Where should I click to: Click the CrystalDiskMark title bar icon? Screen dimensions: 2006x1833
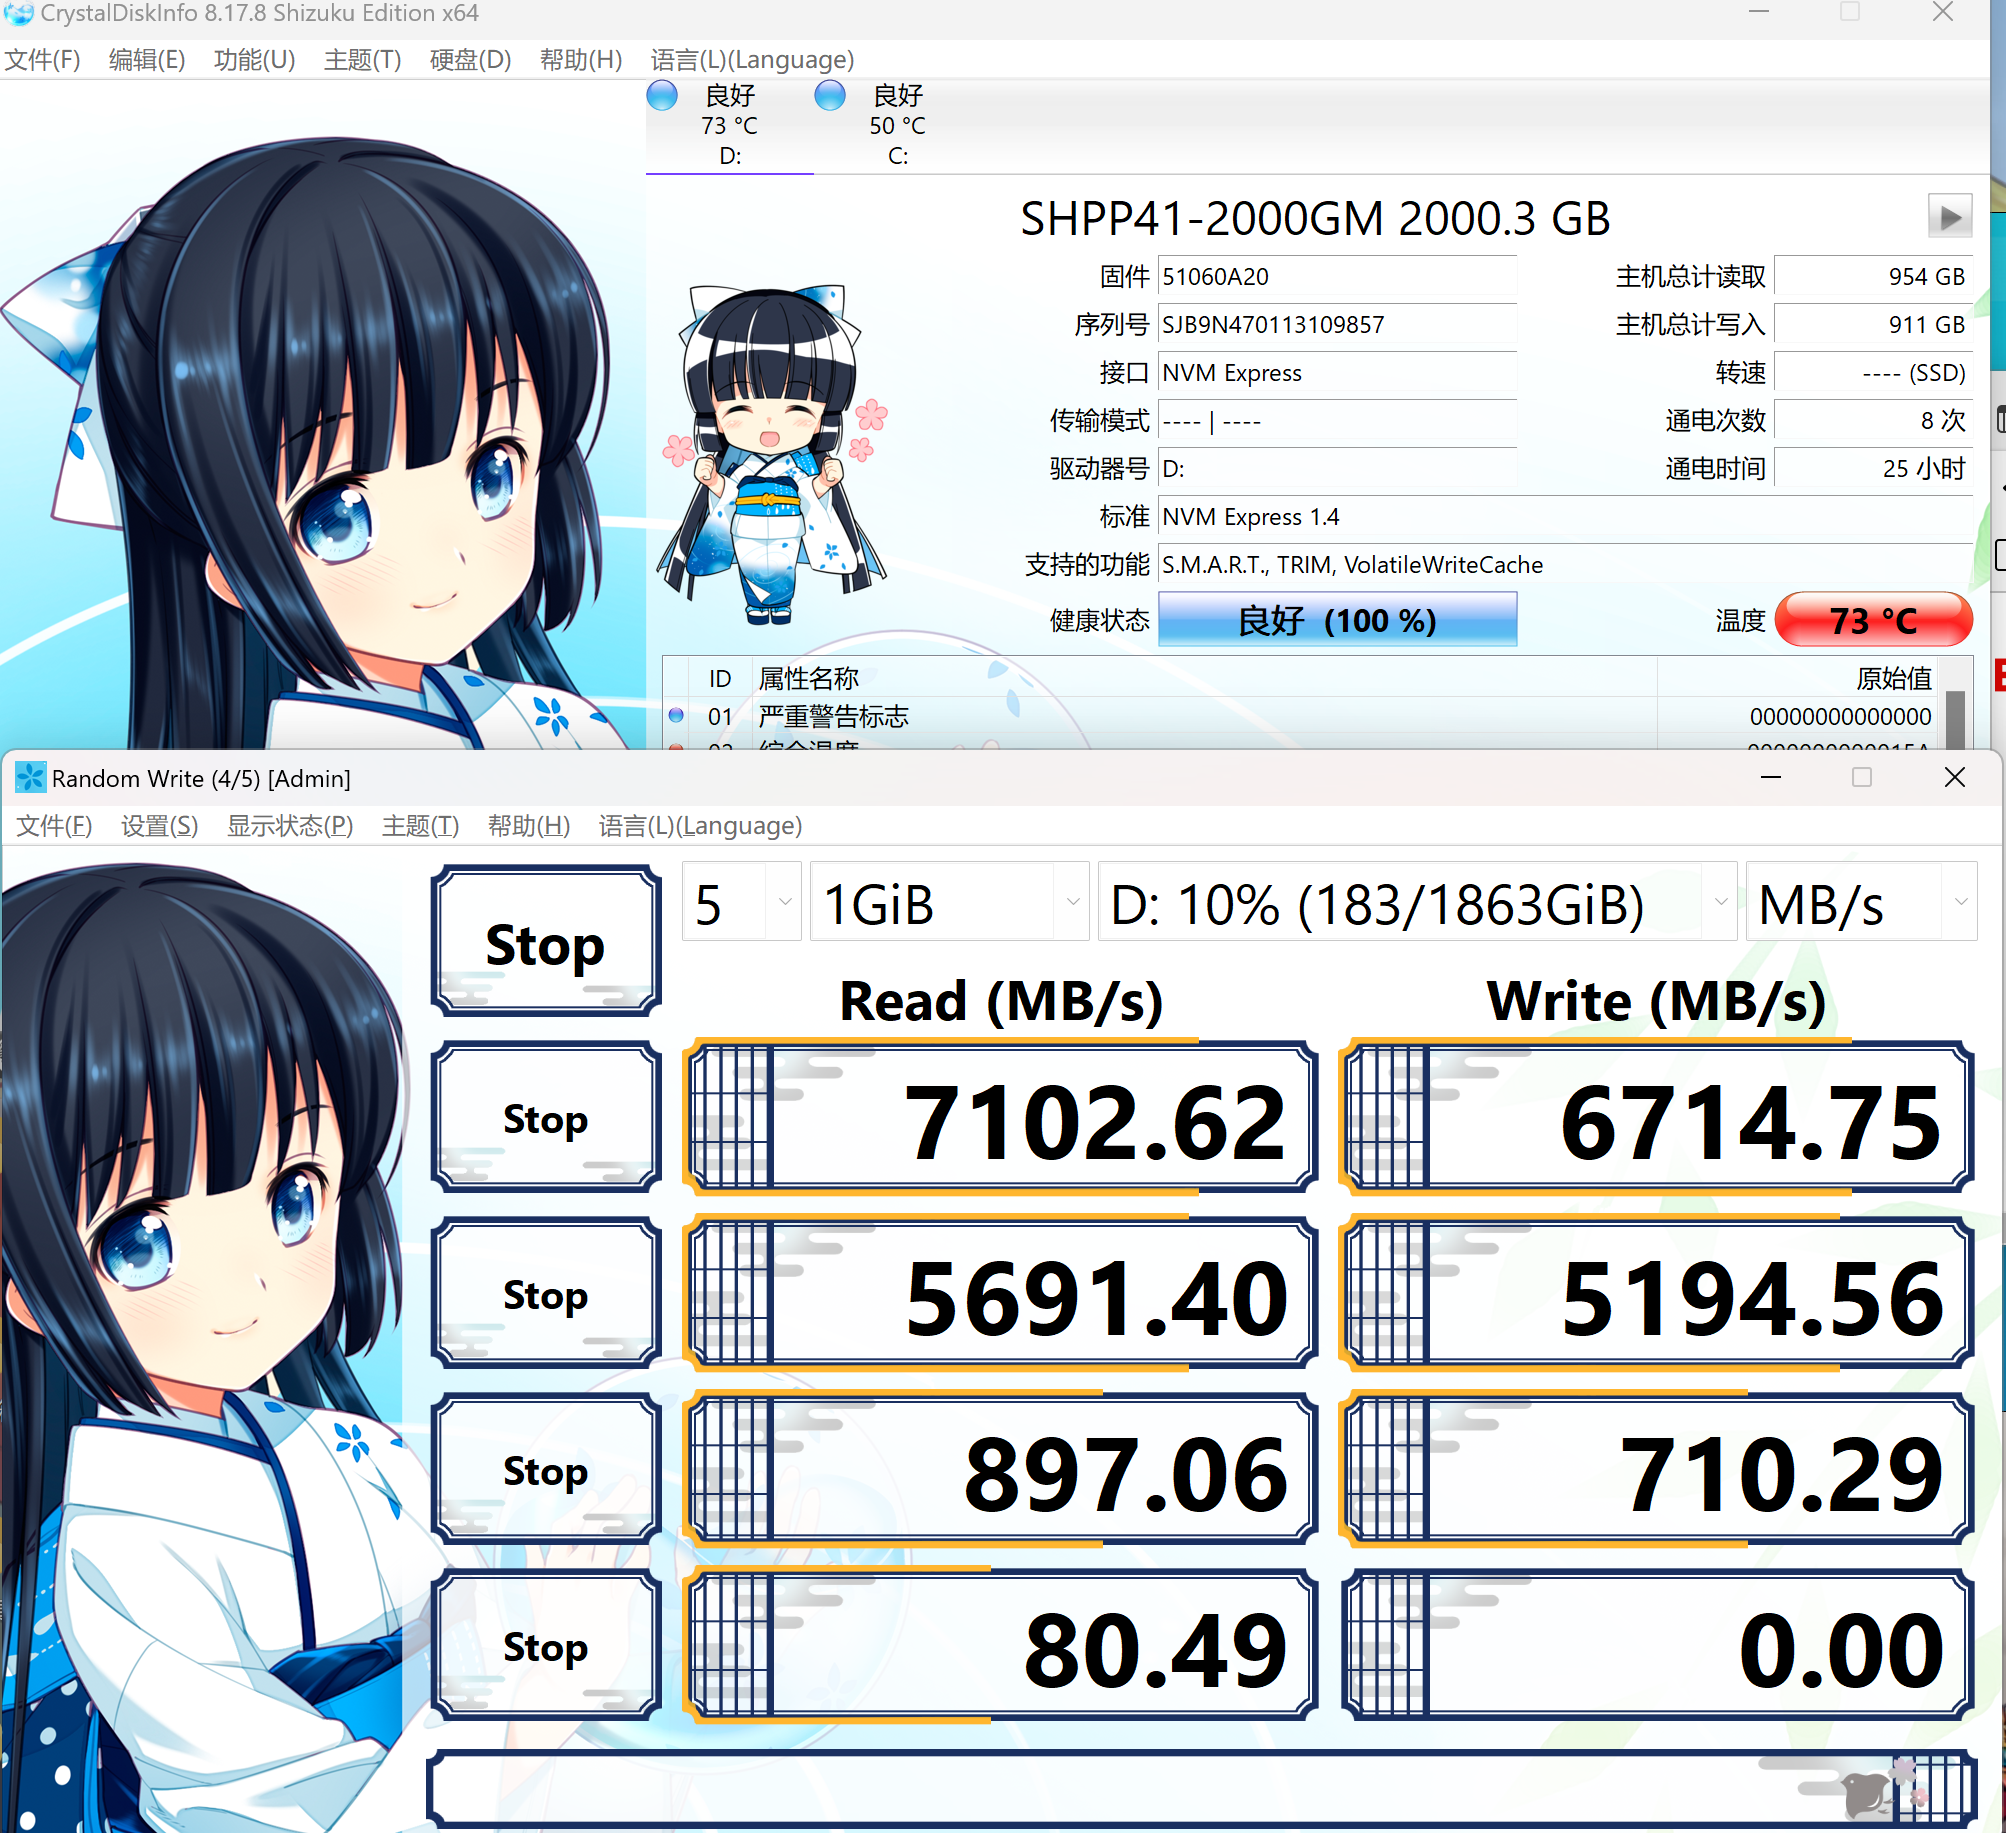30,778
